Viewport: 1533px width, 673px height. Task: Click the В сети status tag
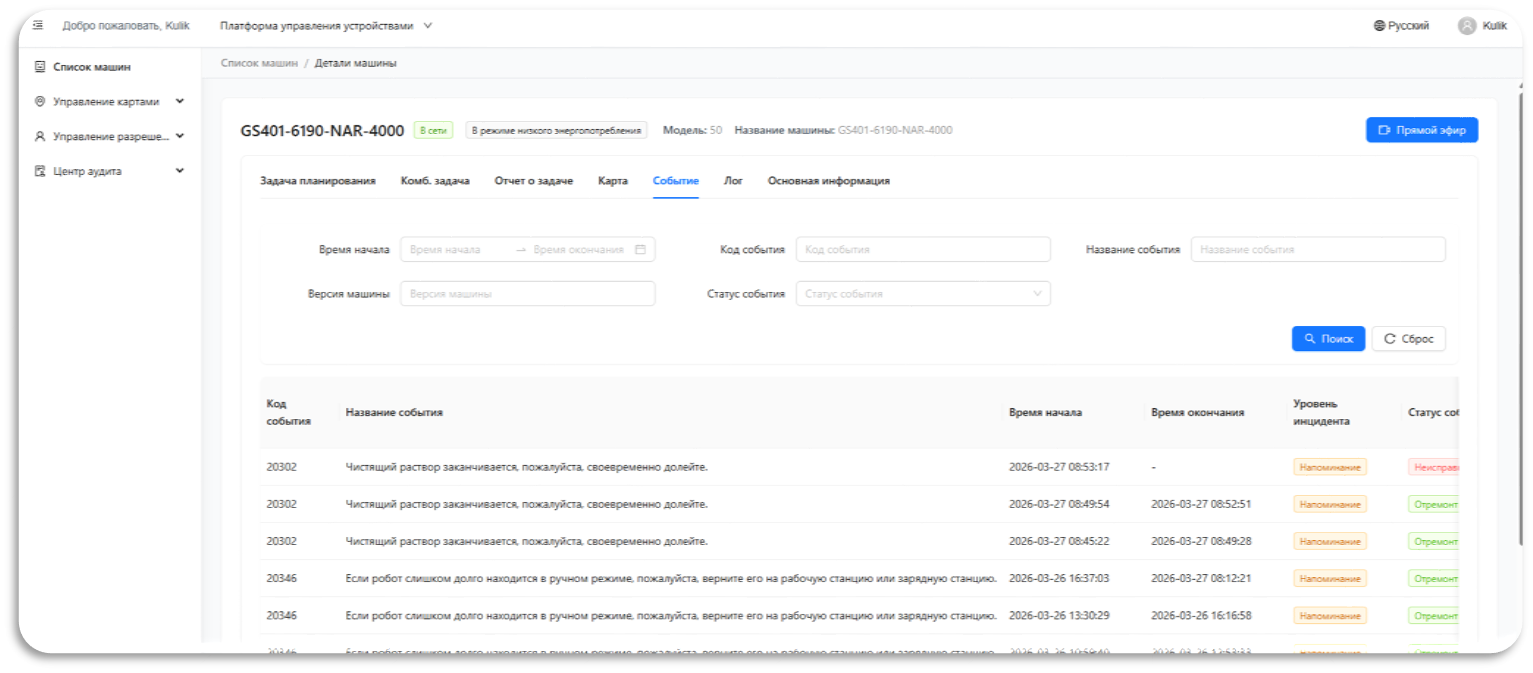coord(434,130)
